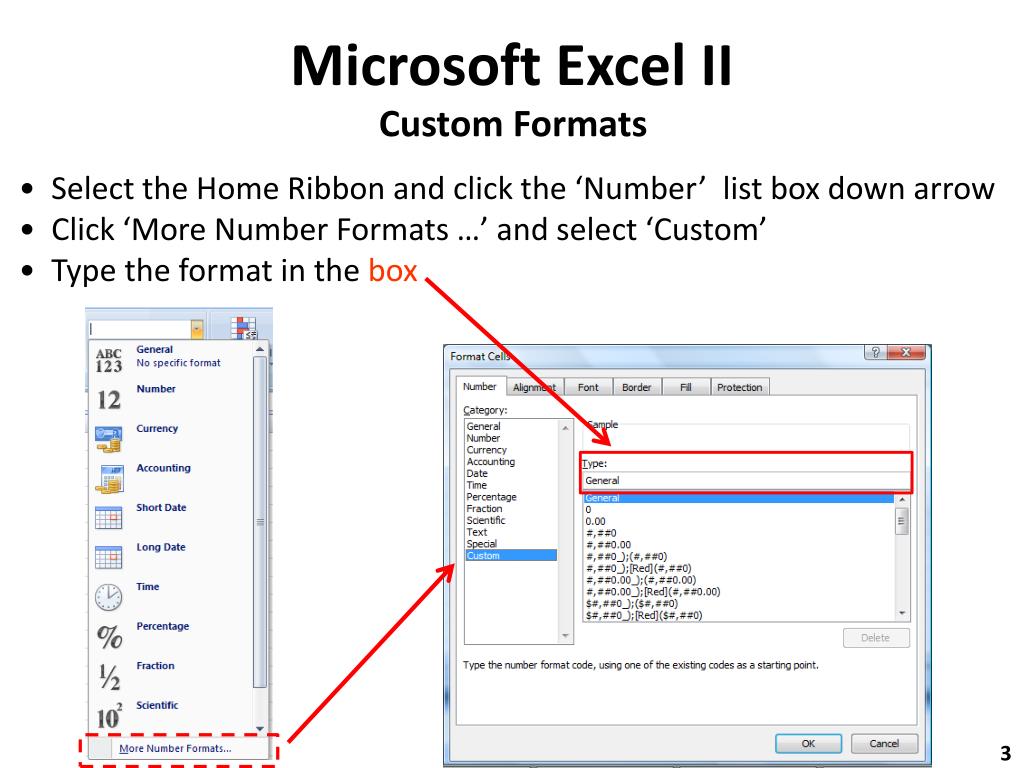Open the Font tab
This screenshot has height=768, width=1024.
tap(588, 387)
